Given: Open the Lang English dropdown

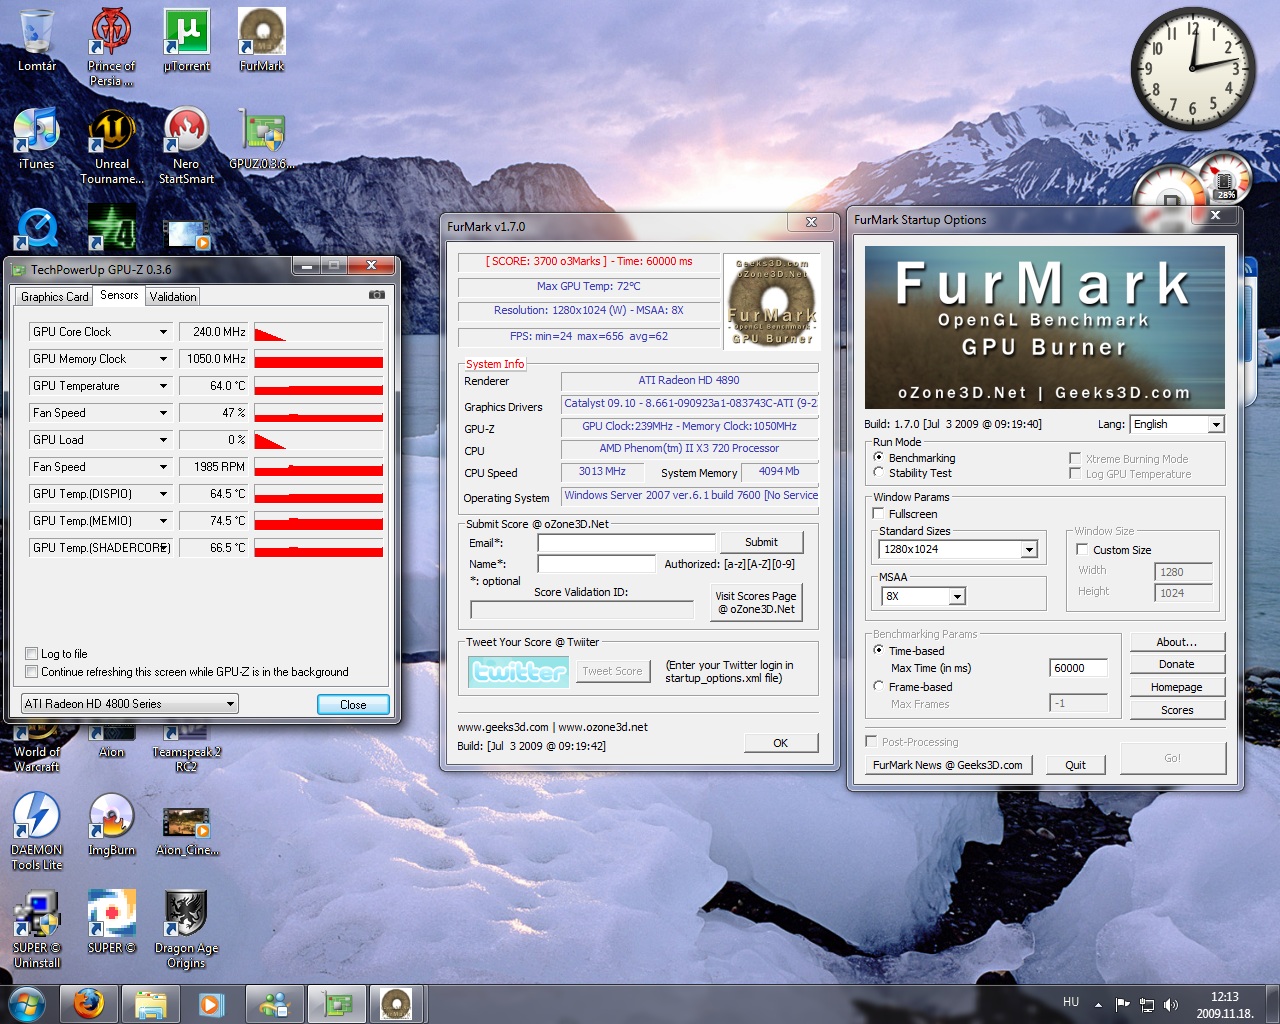Looking at the screenshot, I should pyautogui.click(x=1177, y=424).
